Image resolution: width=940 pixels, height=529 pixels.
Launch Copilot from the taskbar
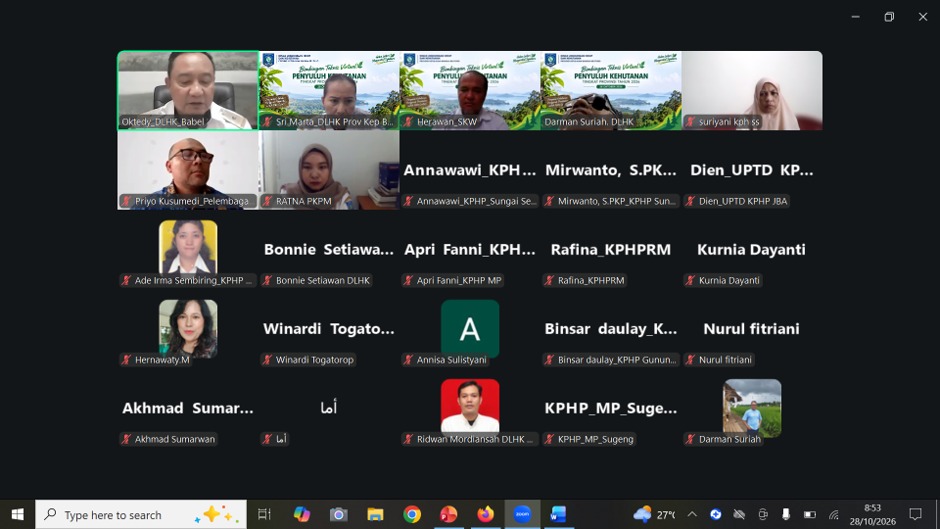(x=302, y=514)
